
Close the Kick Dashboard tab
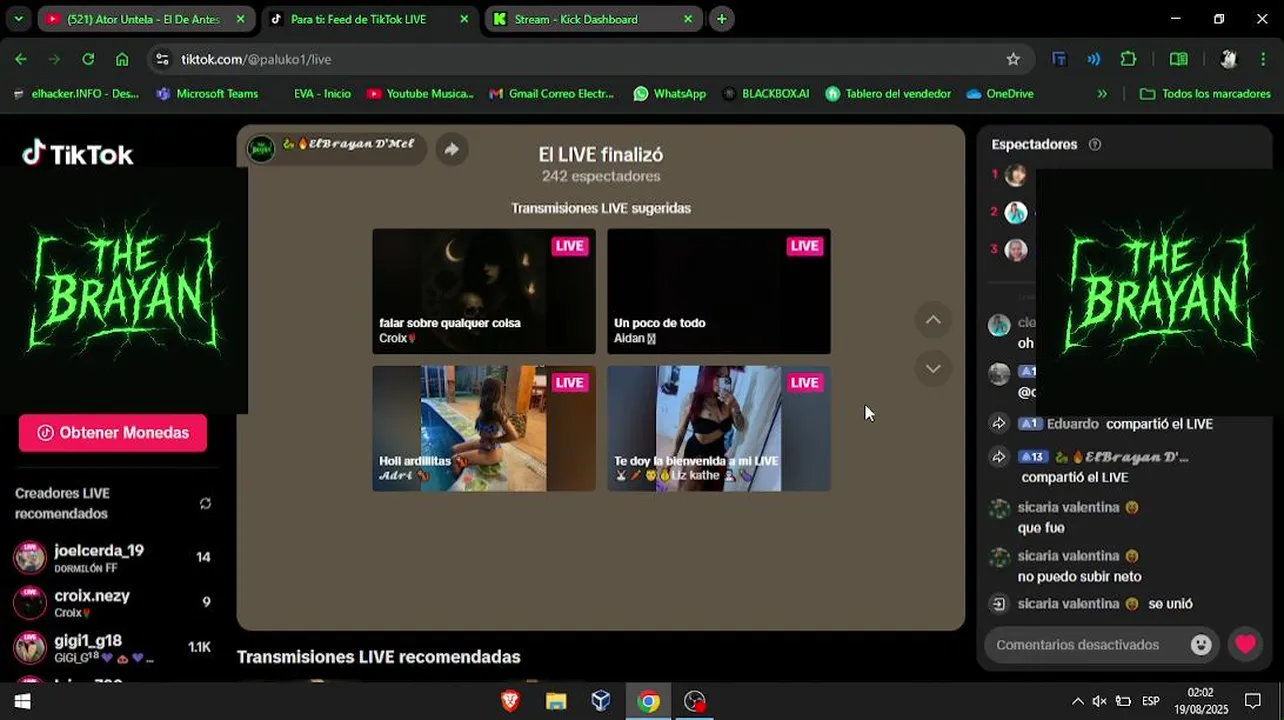(x=688, y=19)
